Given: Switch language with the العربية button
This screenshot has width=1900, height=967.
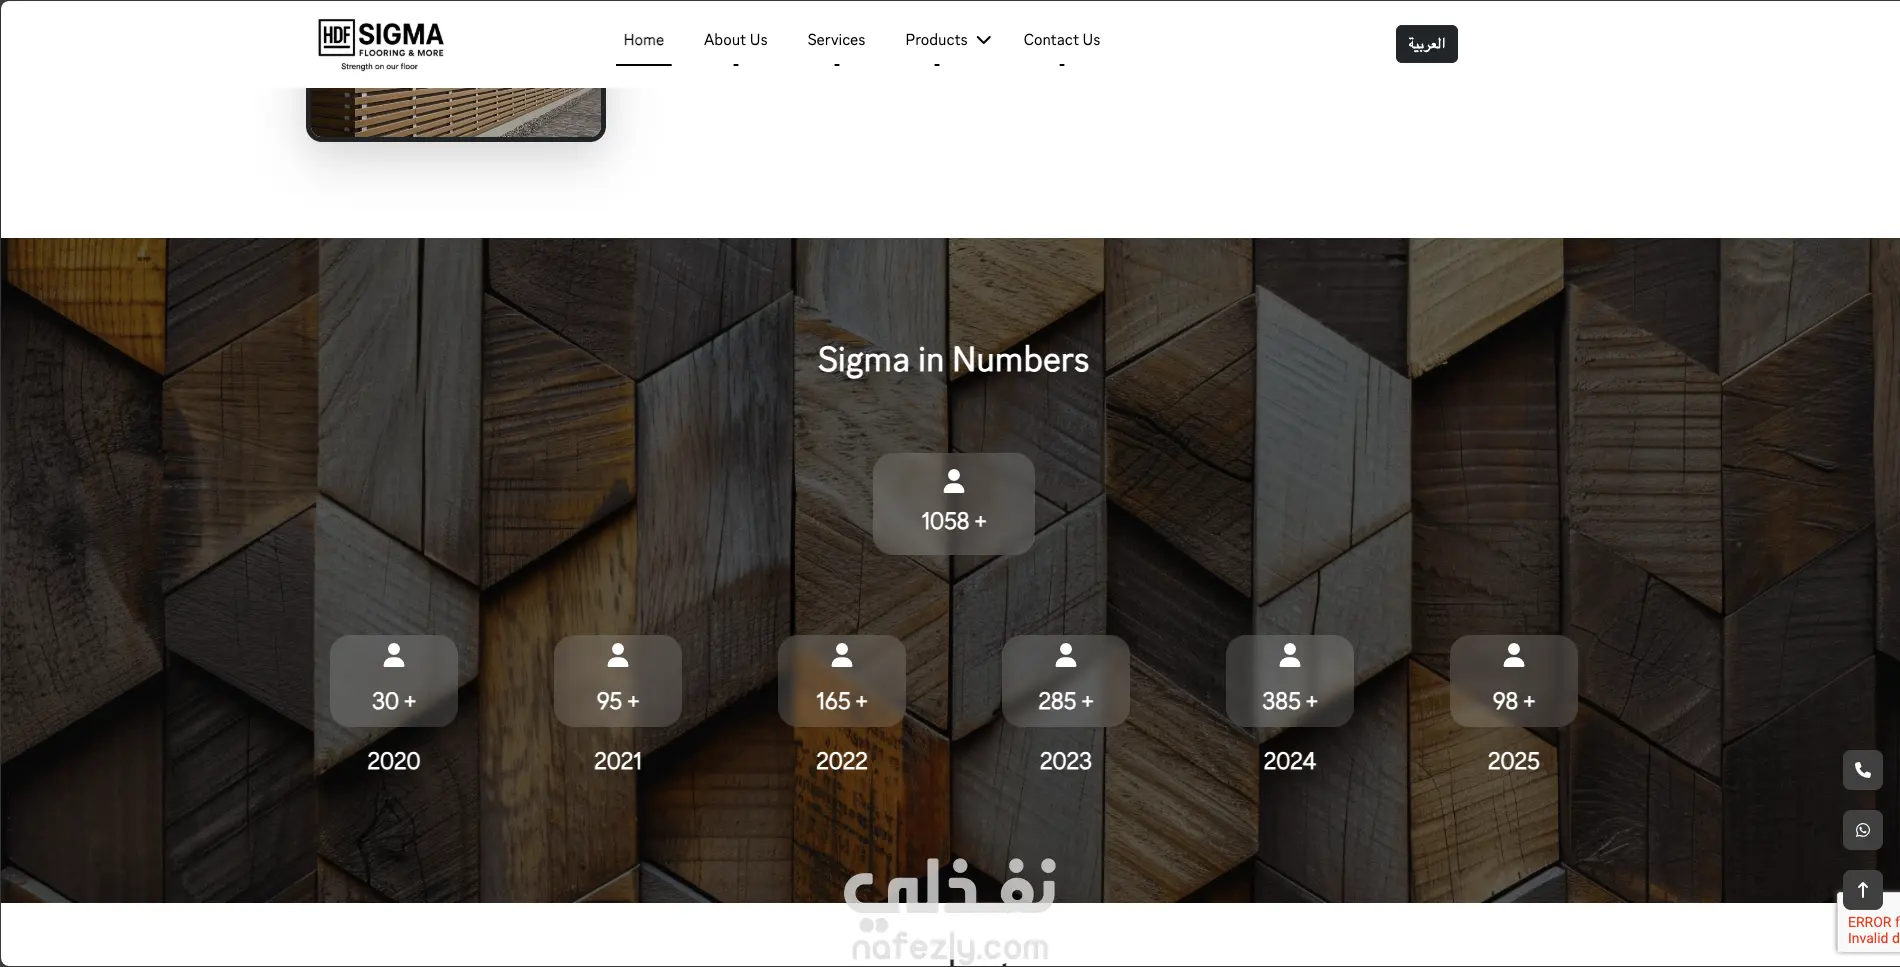Looking at the screenshot, I should pyautogui.click(x=1426, y=44).
